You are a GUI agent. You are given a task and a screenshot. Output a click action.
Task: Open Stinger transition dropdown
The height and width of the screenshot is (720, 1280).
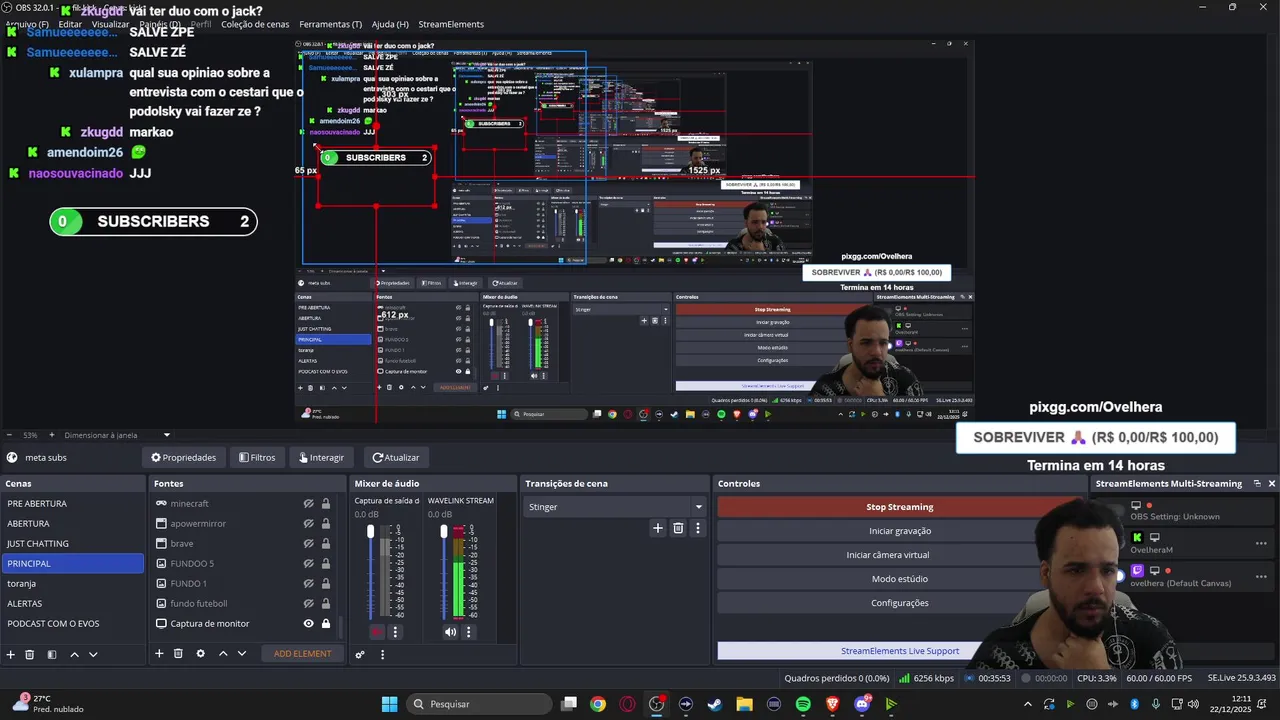click(x=615, y=507)
